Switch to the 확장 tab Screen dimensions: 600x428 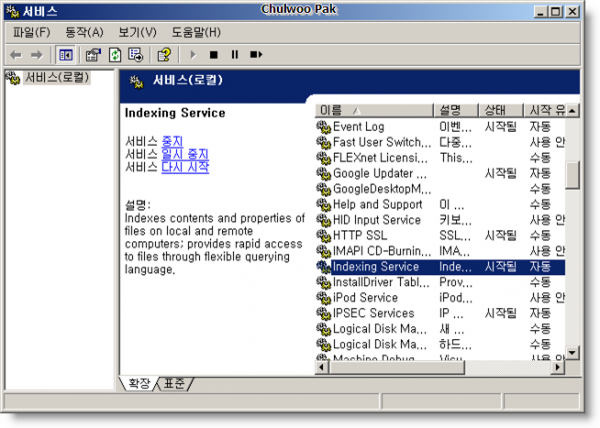139,383
